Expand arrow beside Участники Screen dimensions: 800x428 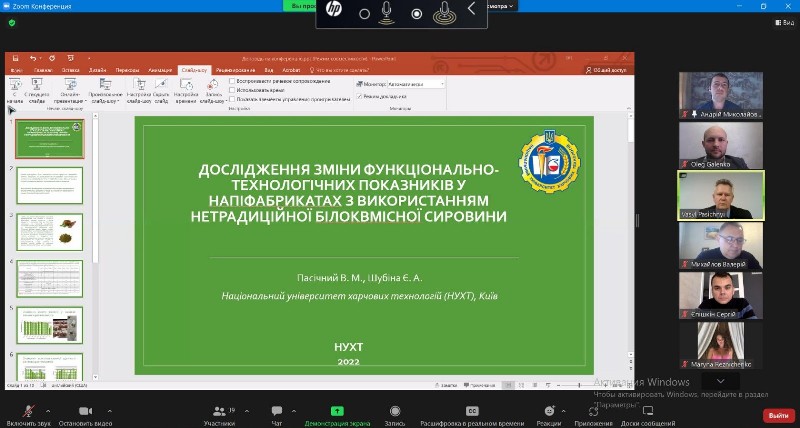coord(247,411)
